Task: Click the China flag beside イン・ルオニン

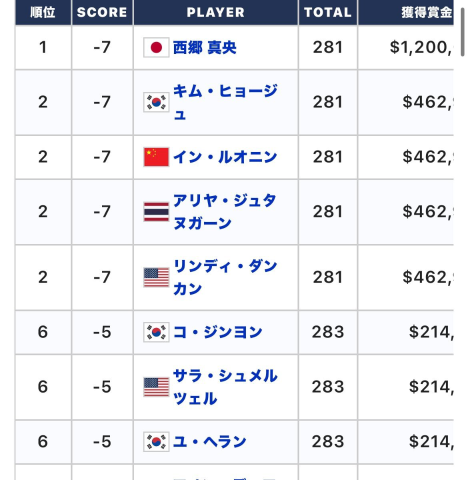Action: (x=156, y=157)
